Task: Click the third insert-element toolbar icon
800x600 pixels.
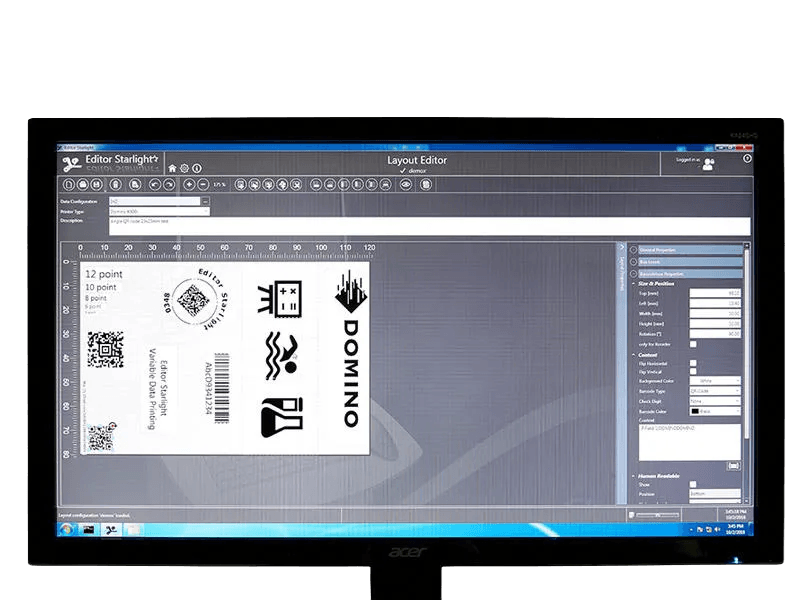Action: click(268, 185)
